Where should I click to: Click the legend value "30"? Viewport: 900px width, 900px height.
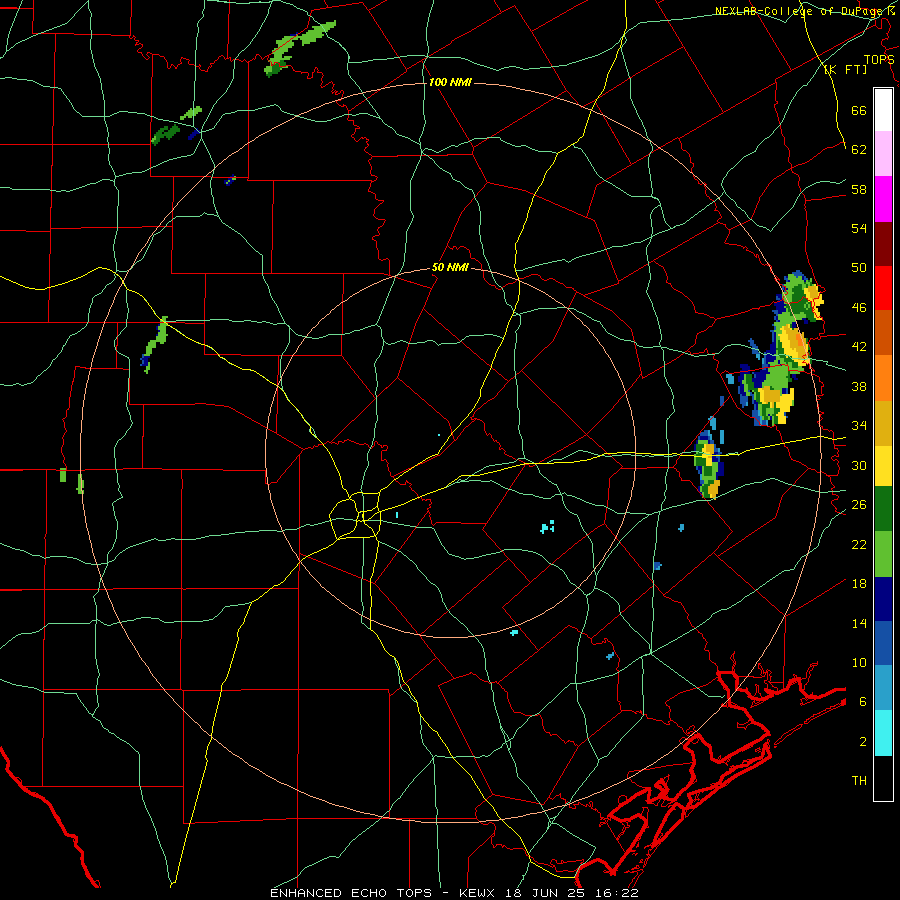(x=859, y=465)
